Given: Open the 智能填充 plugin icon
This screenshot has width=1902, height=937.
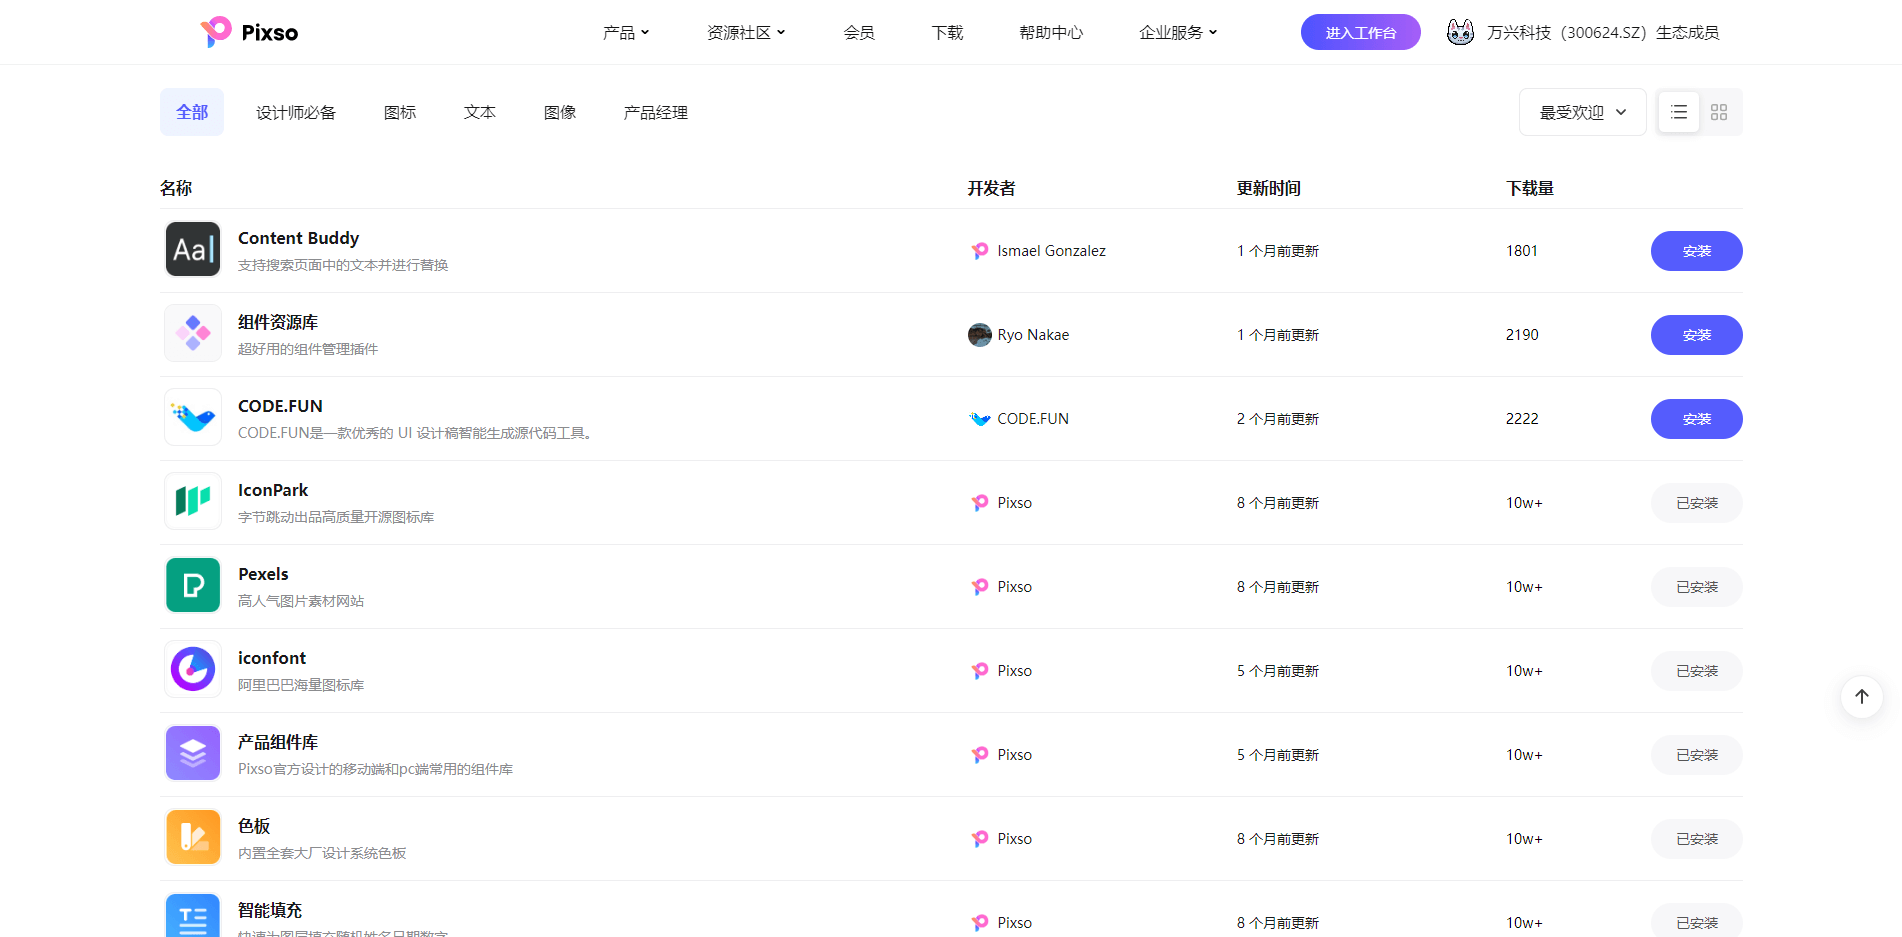Looking at the screenshot, I should (193, 915).
